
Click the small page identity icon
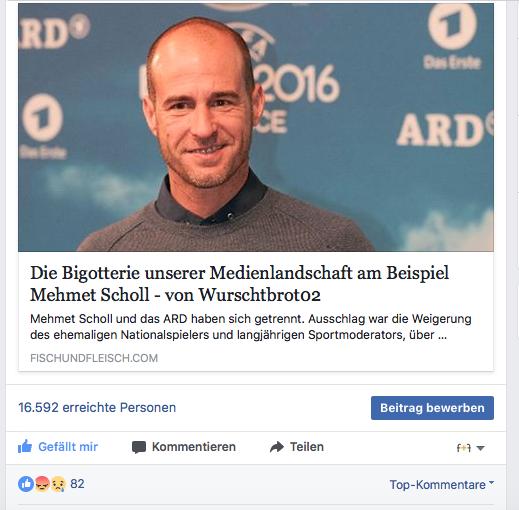pyautogui.click(x=464, y=448)
